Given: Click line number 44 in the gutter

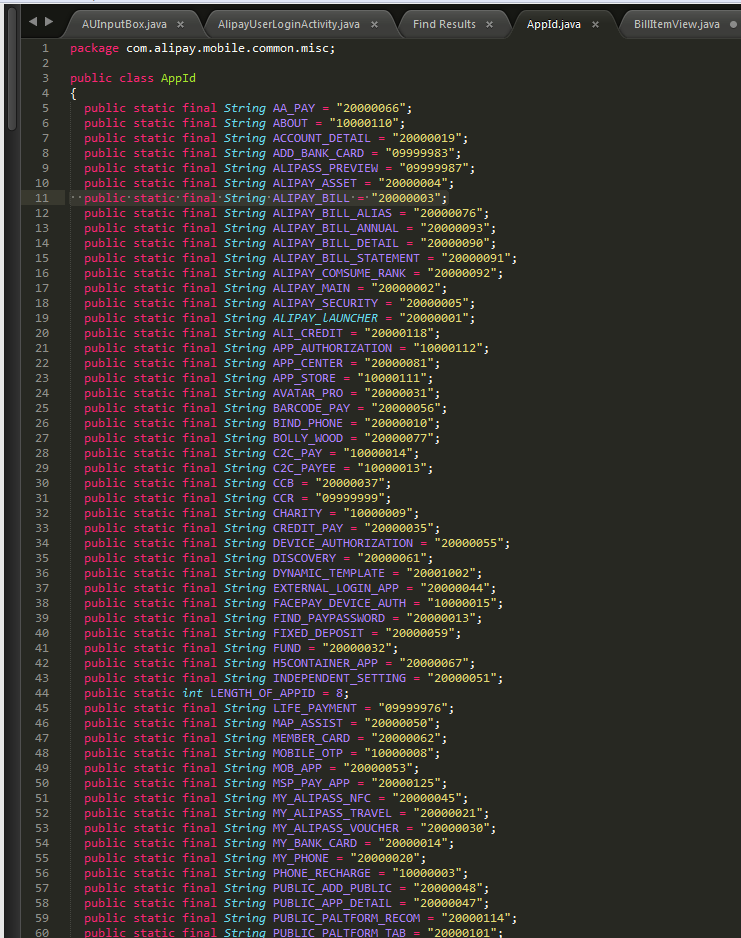Looking at the screenshot, I should point(42,693).
